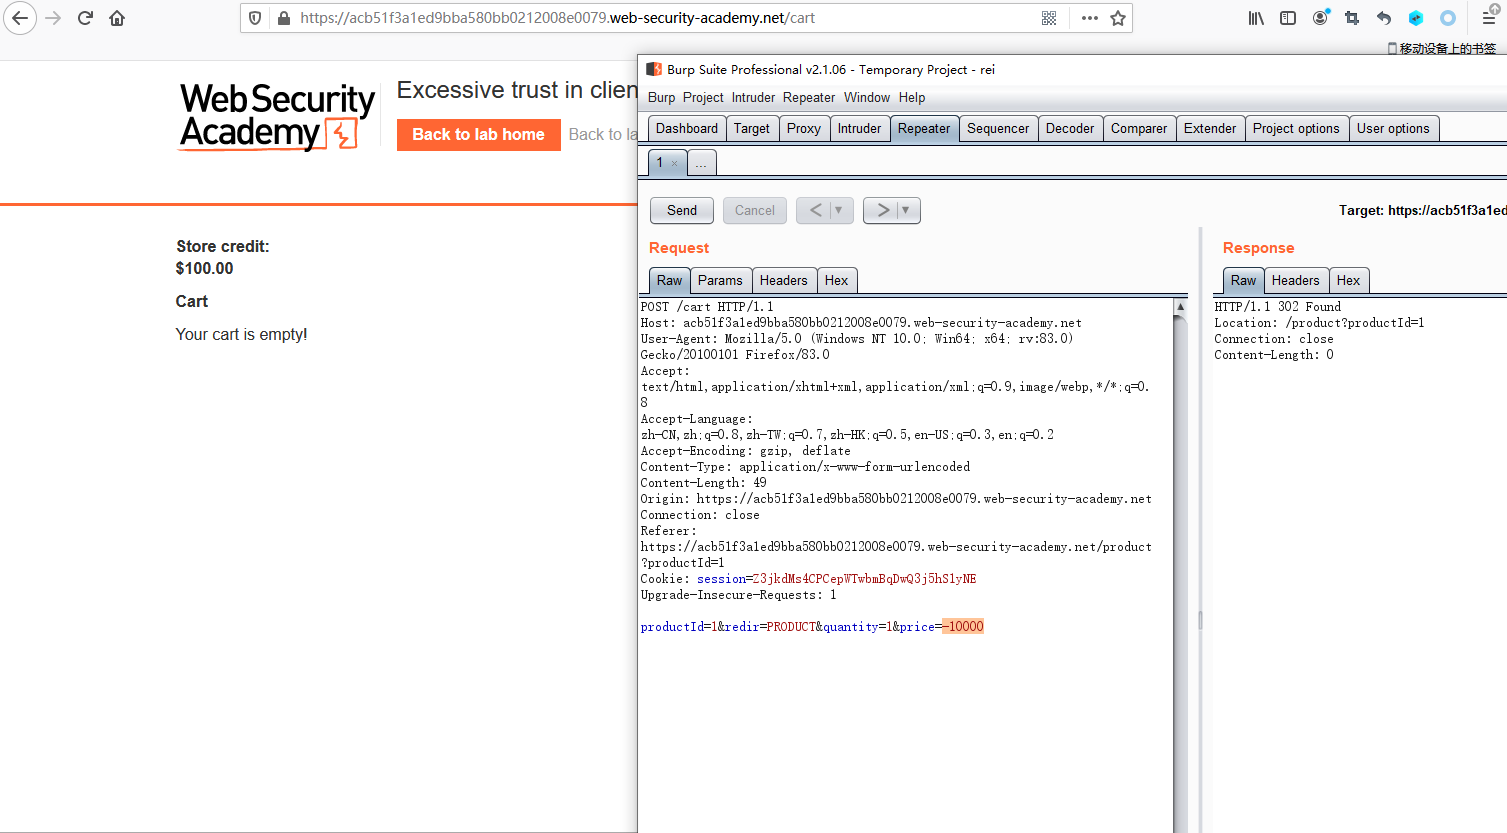Viewport: 1507px width, 833px height.
Task: Toggle the sidebar view icon
Action: [1288, 18]
